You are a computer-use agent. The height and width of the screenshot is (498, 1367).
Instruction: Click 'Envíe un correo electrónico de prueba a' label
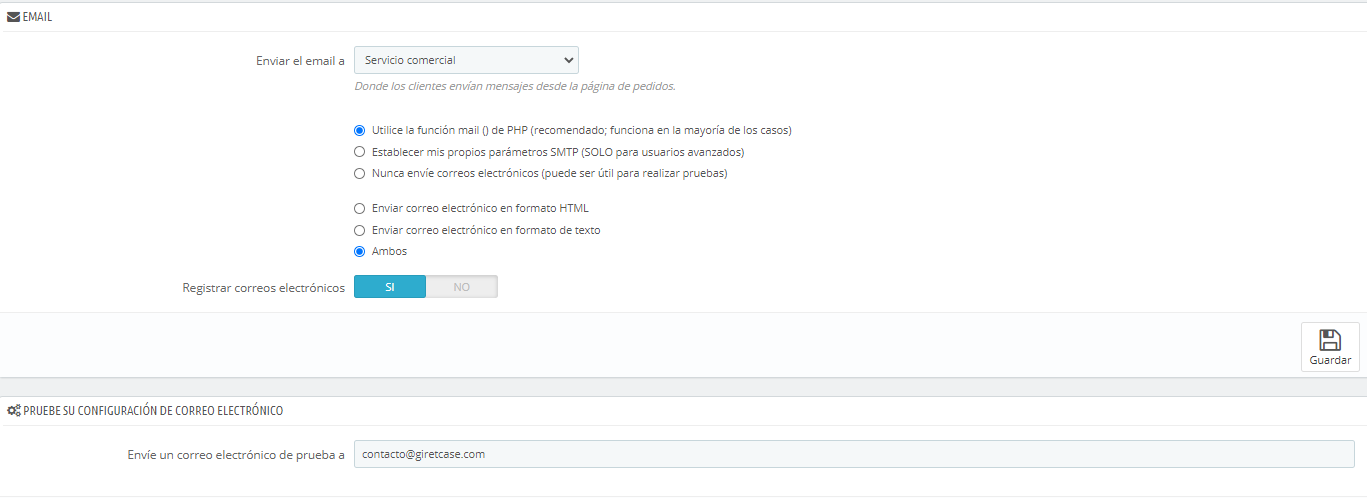pyautogui.click(x=236, y=455)
